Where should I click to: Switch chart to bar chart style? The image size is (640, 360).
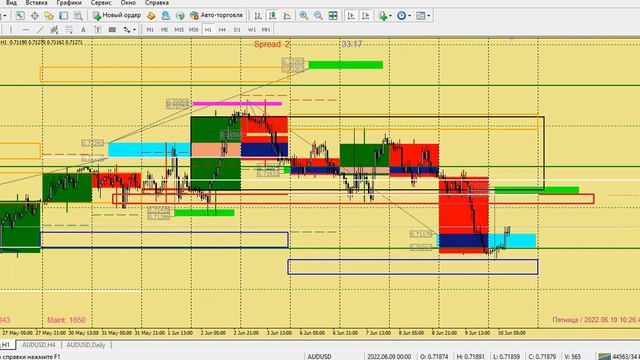(x=258, y=16)
